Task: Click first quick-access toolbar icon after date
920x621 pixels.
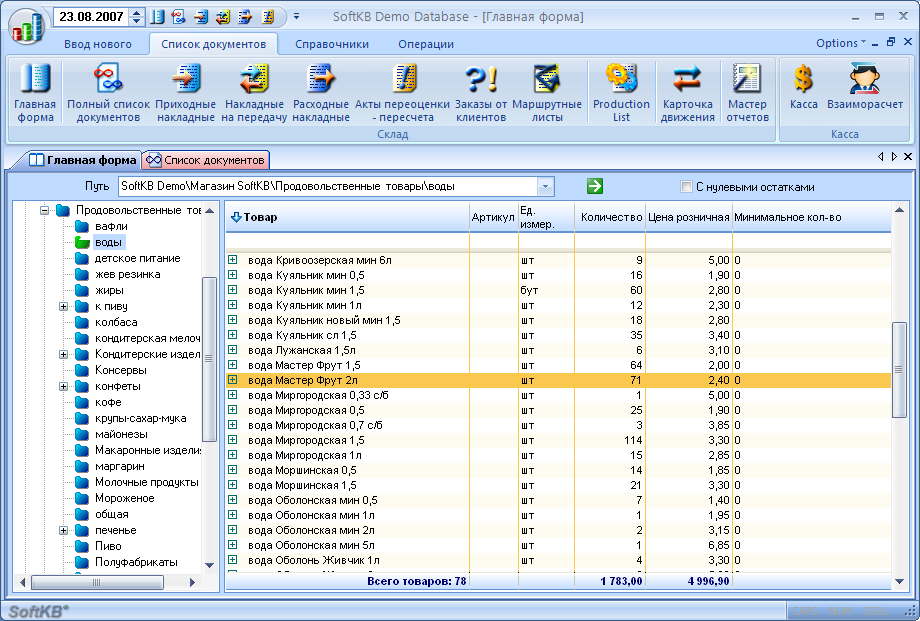Action: pyautogui.click(x=157, y=16)
